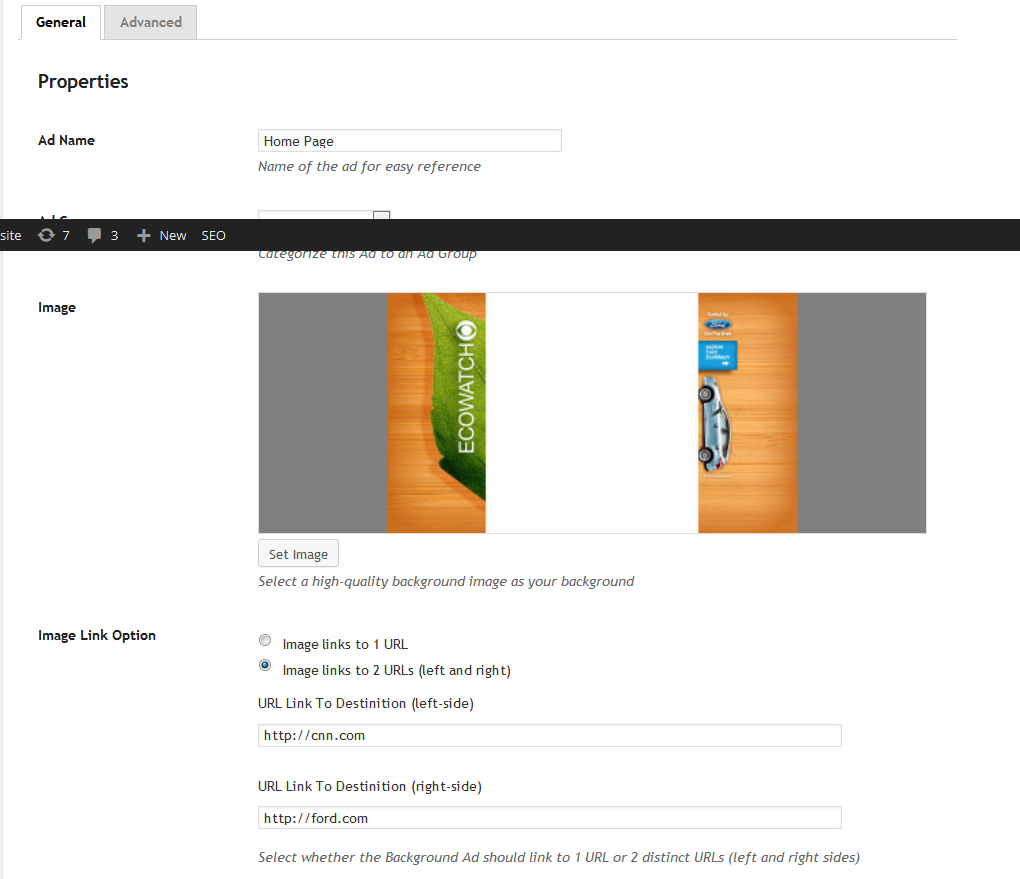1020x879 pixels.
Task: Open the Advanced tab
Action: pos(150,22)
